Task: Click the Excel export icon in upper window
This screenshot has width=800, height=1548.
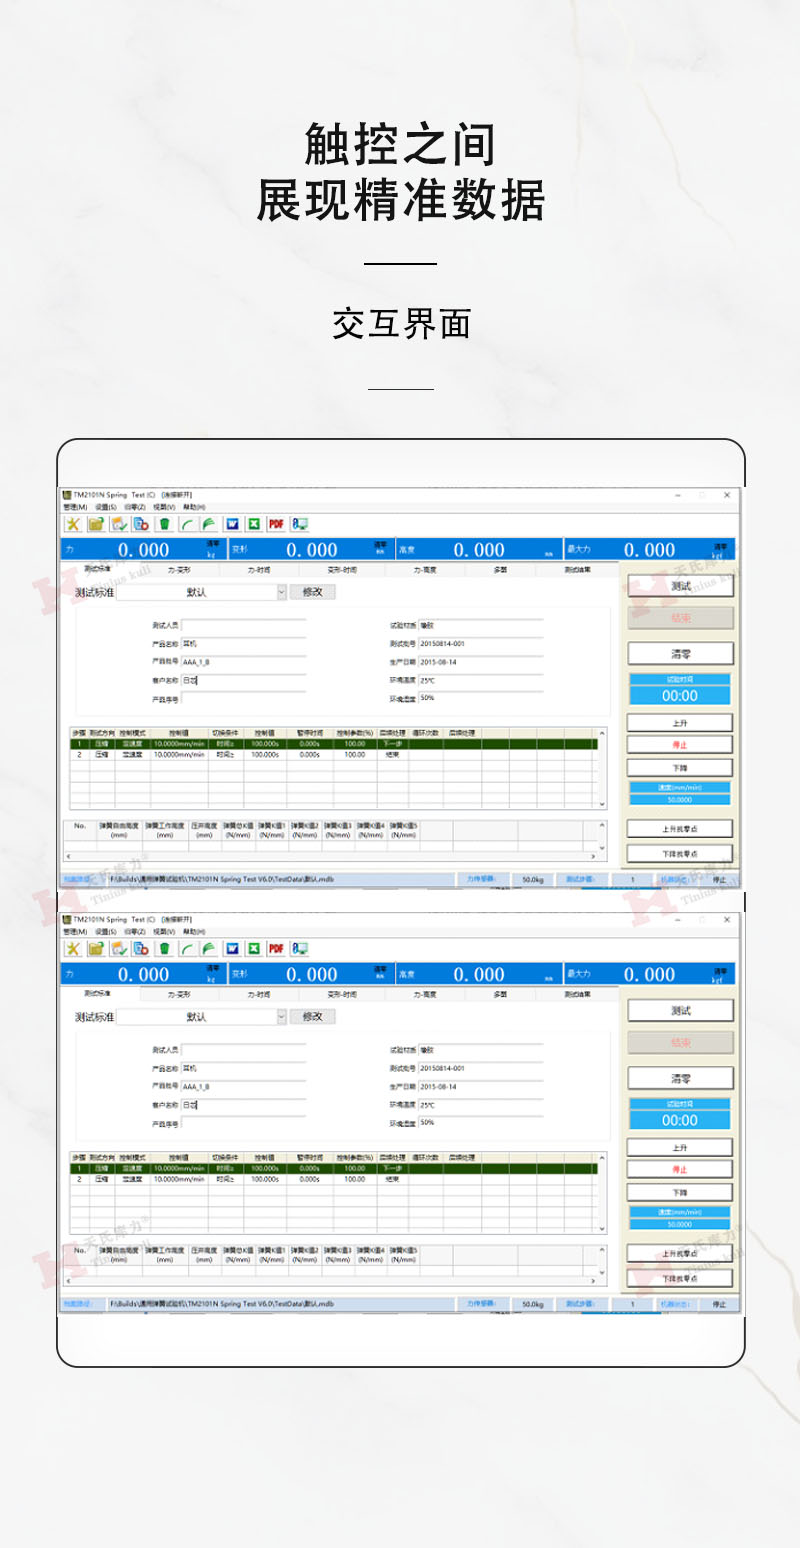Action: (x=254, y=524)
